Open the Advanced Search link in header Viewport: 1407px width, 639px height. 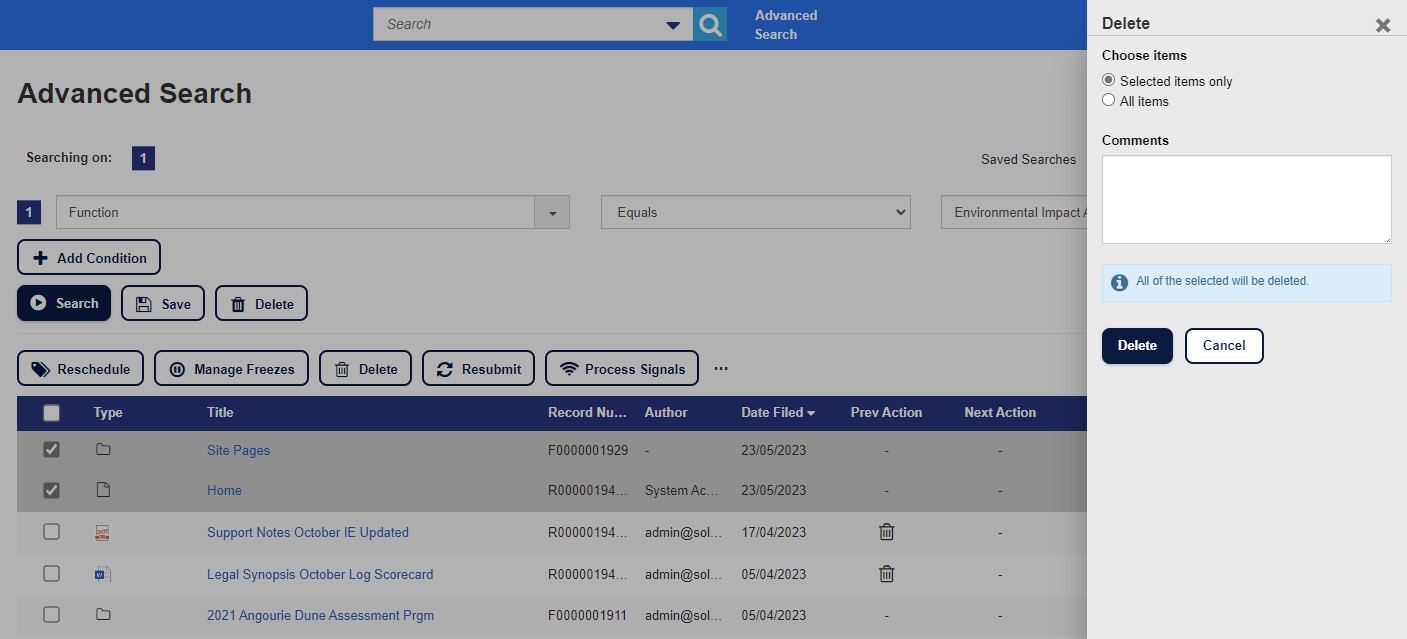[785, 25]
